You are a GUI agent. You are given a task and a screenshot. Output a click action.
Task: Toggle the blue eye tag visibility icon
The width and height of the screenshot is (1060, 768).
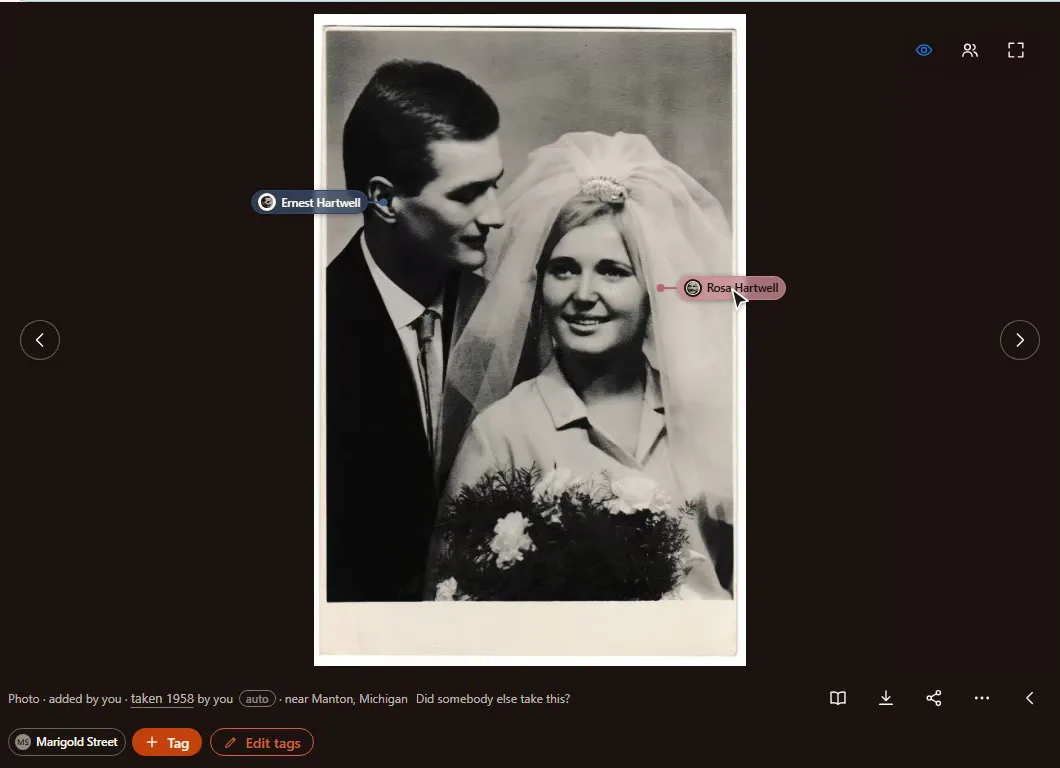(x=923, y=50)
